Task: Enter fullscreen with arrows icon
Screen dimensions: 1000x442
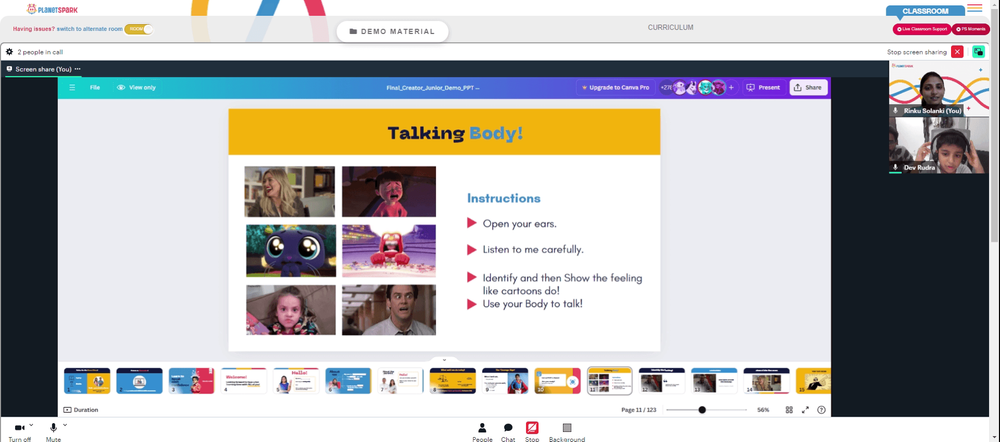Action: 805,409
